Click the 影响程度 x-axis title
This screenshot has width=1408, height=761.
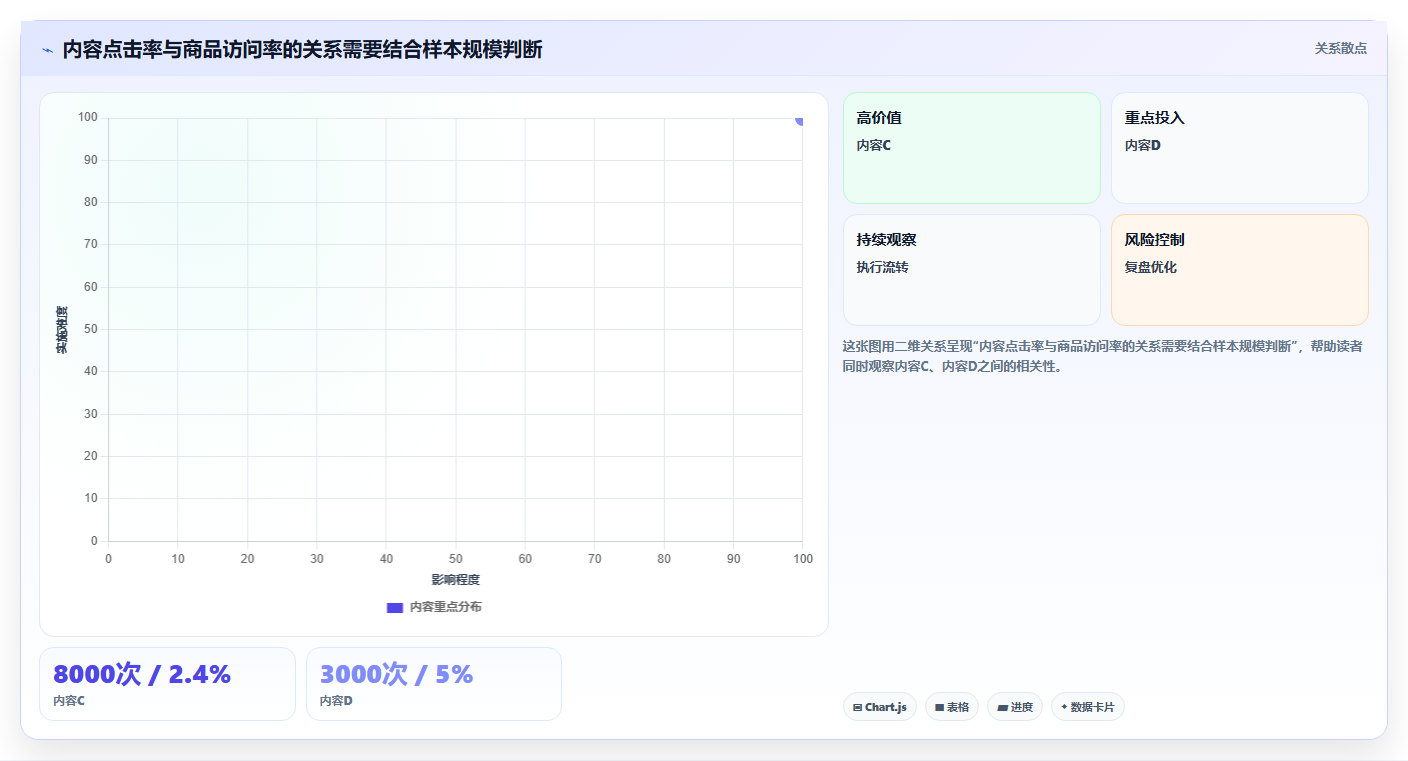(x=456, y=580)
